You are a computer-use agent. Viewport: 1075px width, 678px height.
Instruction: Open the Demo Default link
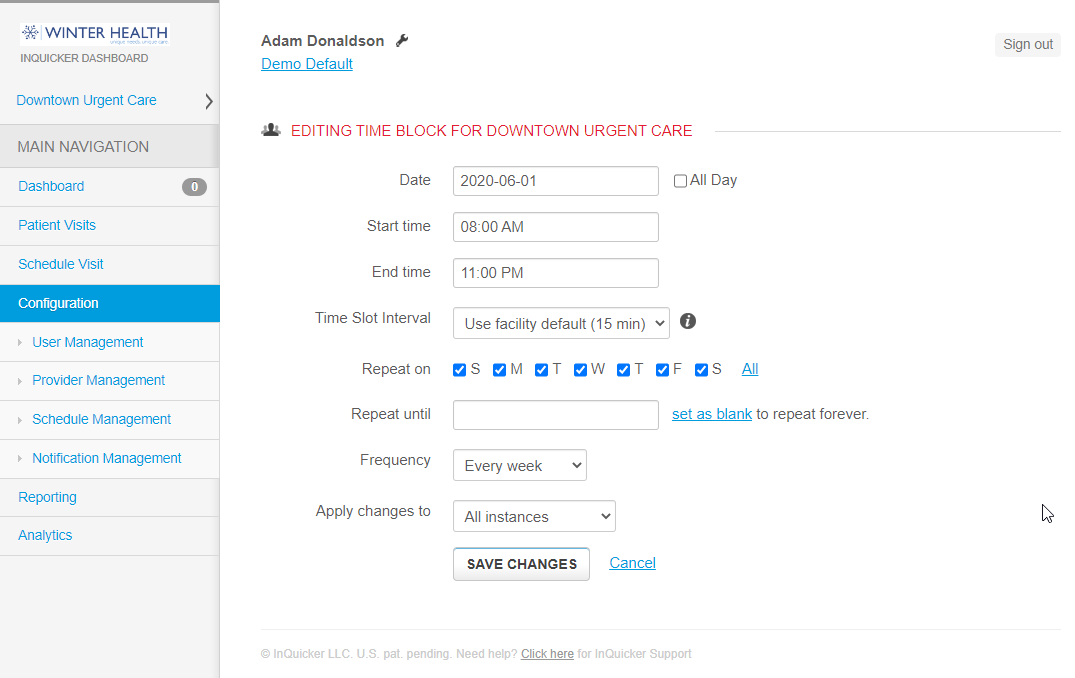306,63
